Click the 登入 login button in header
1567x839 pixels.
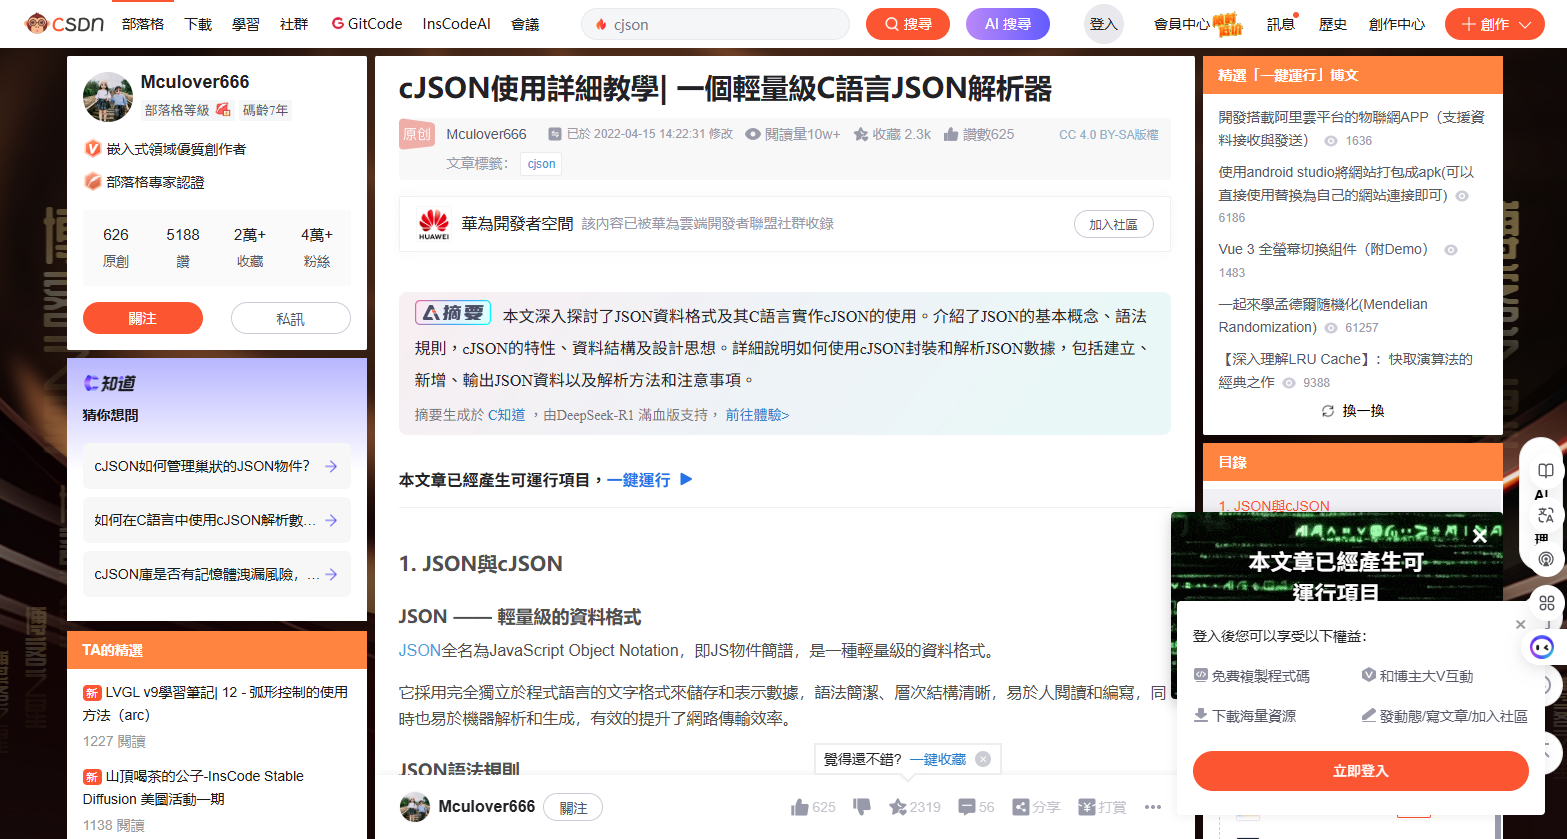tap(1104, 24)
